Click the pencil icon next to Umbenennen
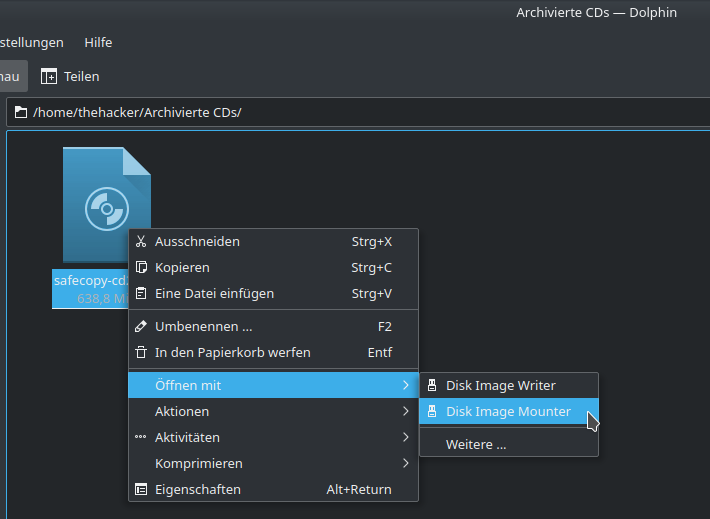Image resolution: width=710 pixels, height=519 pixels. pyautogui.click(x=141, y=326)
